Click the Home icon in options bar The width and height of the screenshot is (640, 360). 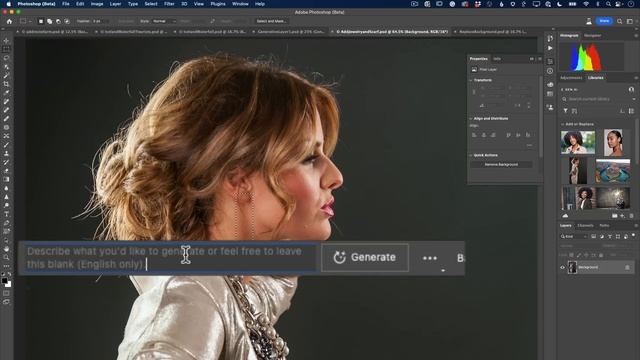tap(9, 21)
